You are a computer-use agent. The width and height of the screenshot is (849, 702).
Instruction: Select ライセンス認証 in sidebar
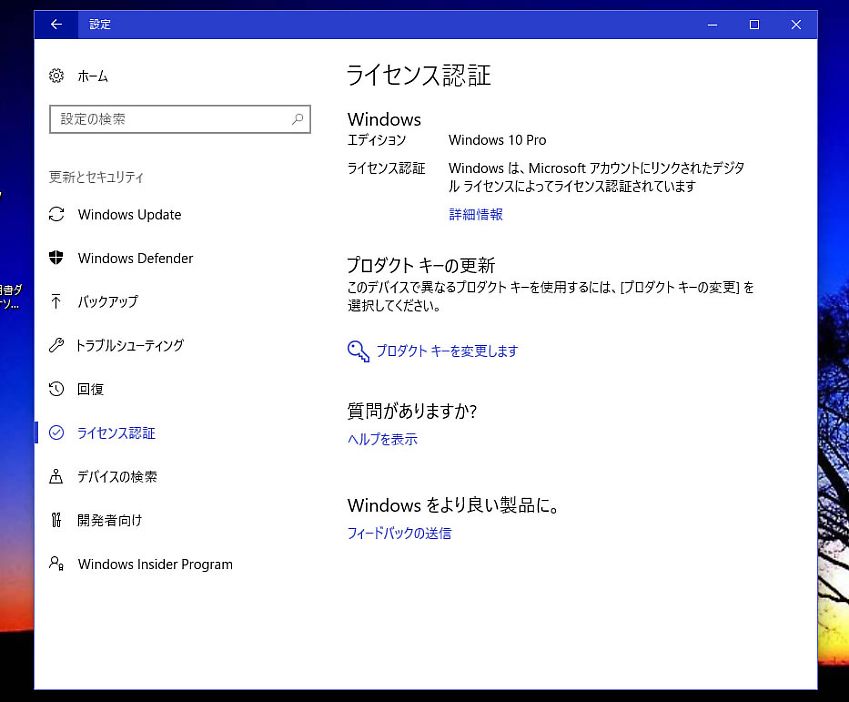tap(116, 433)
